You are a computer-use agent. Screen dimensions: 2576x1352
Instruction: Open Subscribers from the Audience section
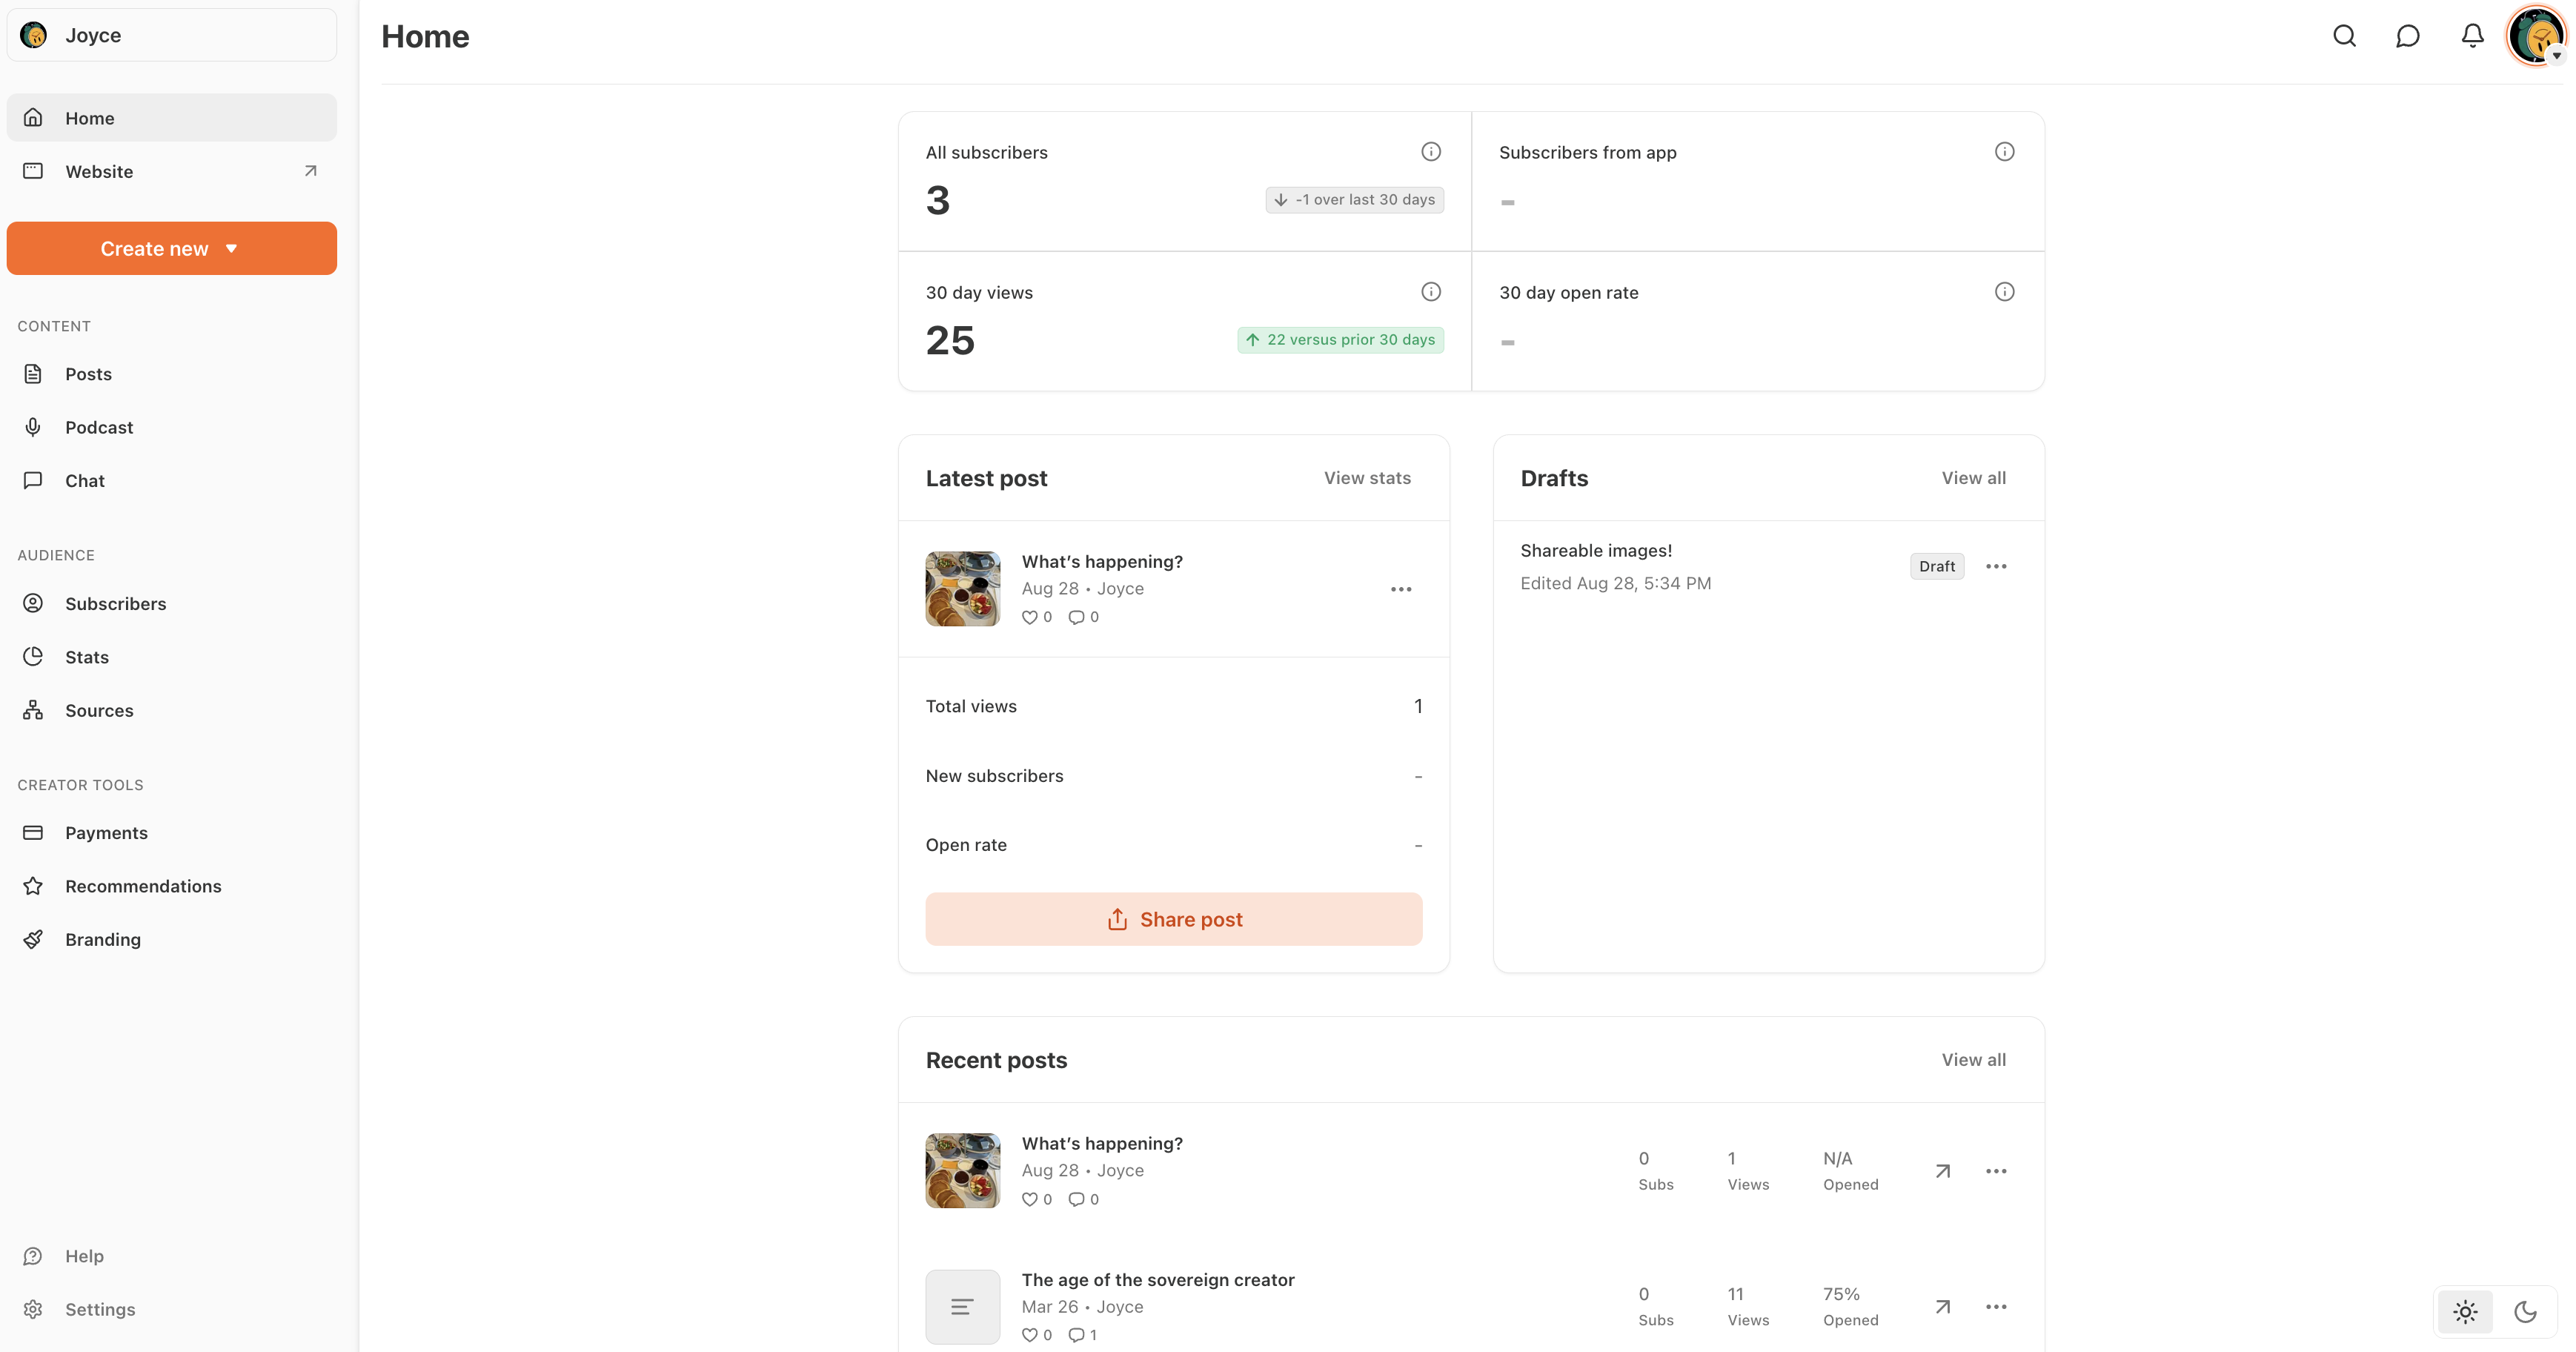point(116,603)
